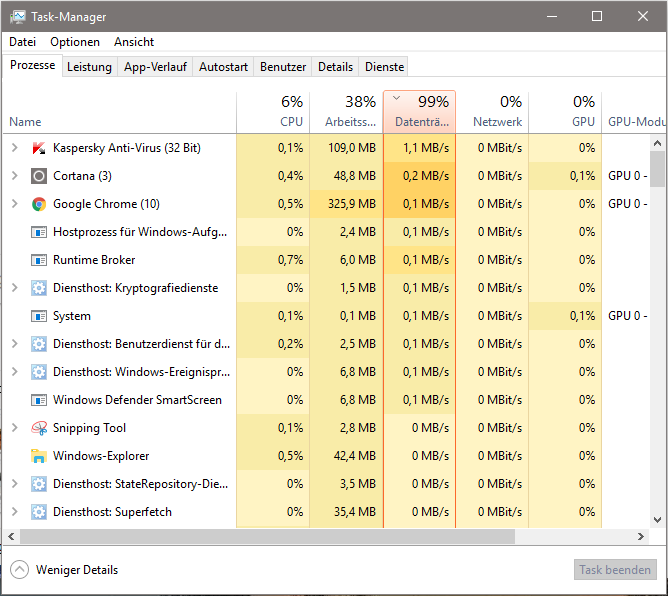668x596 pixels.
Task: Sort by the Arbeitss... memory column header
Action: click(346, 112)
